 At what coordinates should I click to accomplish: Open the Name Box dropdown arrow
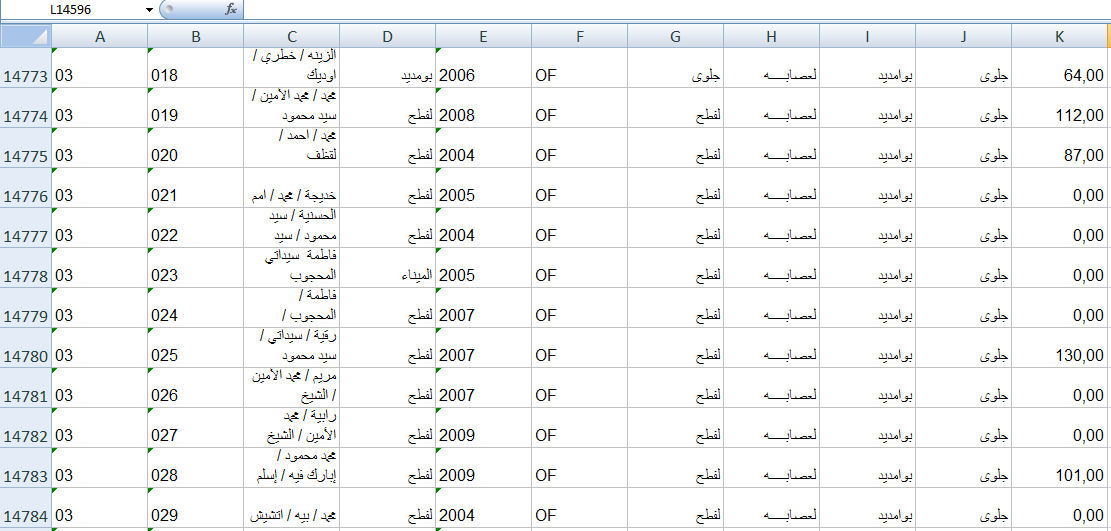point(149,9)
